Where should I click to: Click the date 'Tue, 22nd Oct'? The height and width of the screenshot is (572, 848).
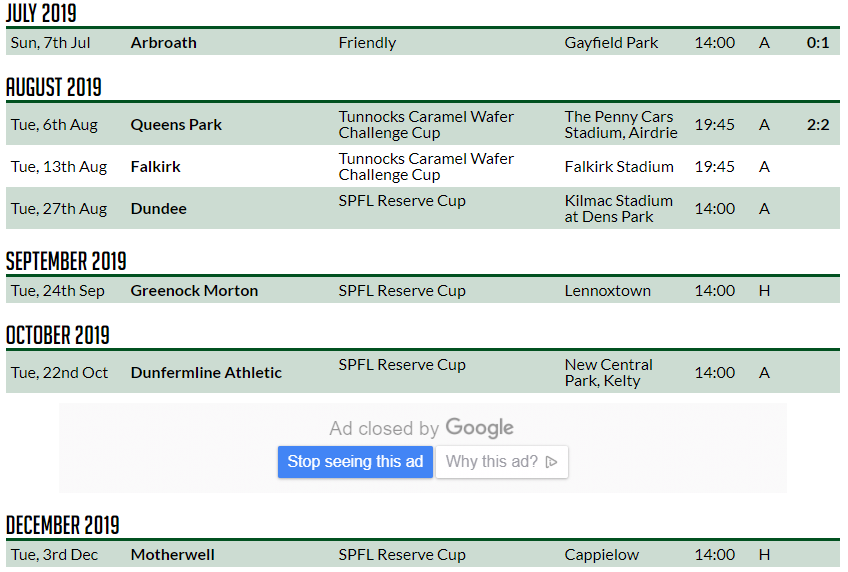59,373
